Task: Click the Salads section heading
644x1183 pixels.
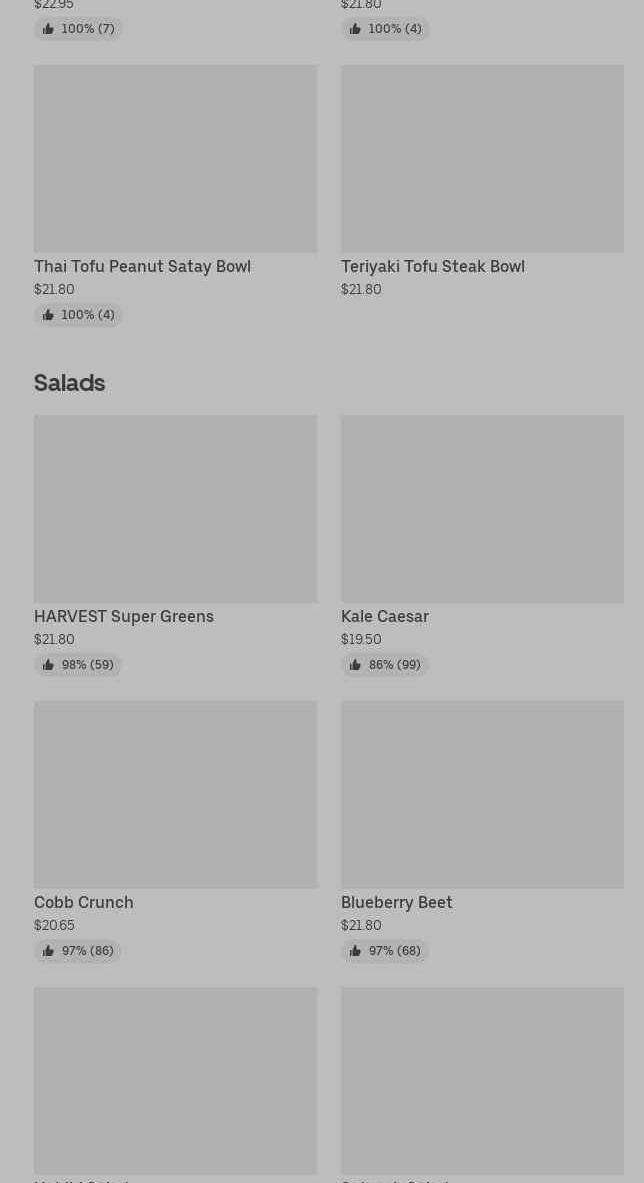Action: point(69,383)
